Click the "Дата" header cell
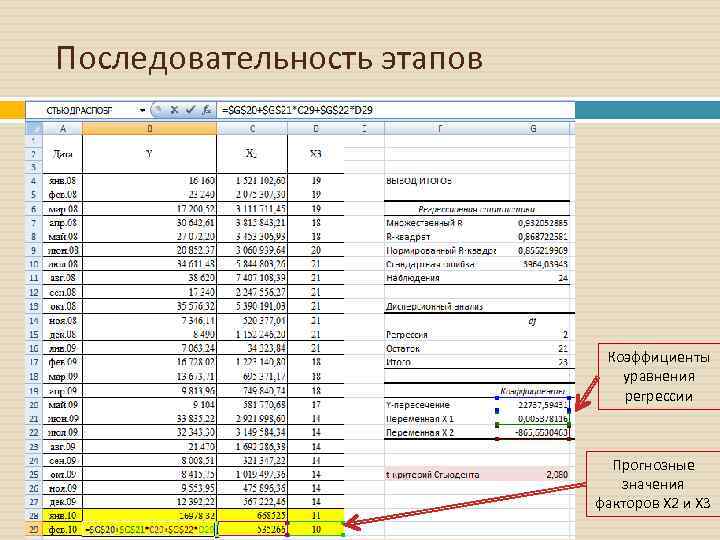The height and width of the screenshot is (540, 720). 62,154
